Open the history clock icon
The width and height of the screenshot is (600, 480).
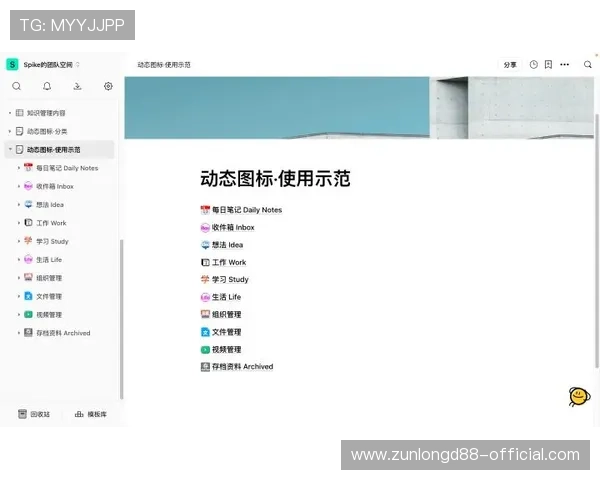533,65
